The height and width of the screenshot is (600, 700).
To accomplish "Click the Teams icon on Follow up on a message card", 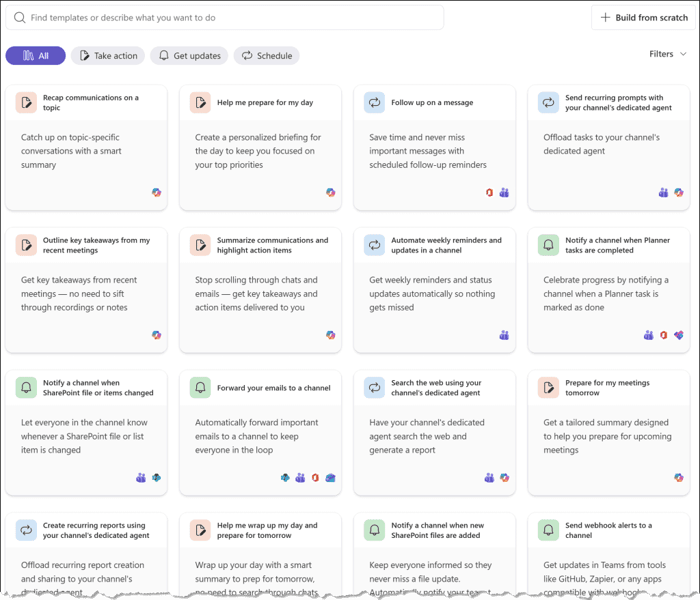I will (x=504, y=192).
